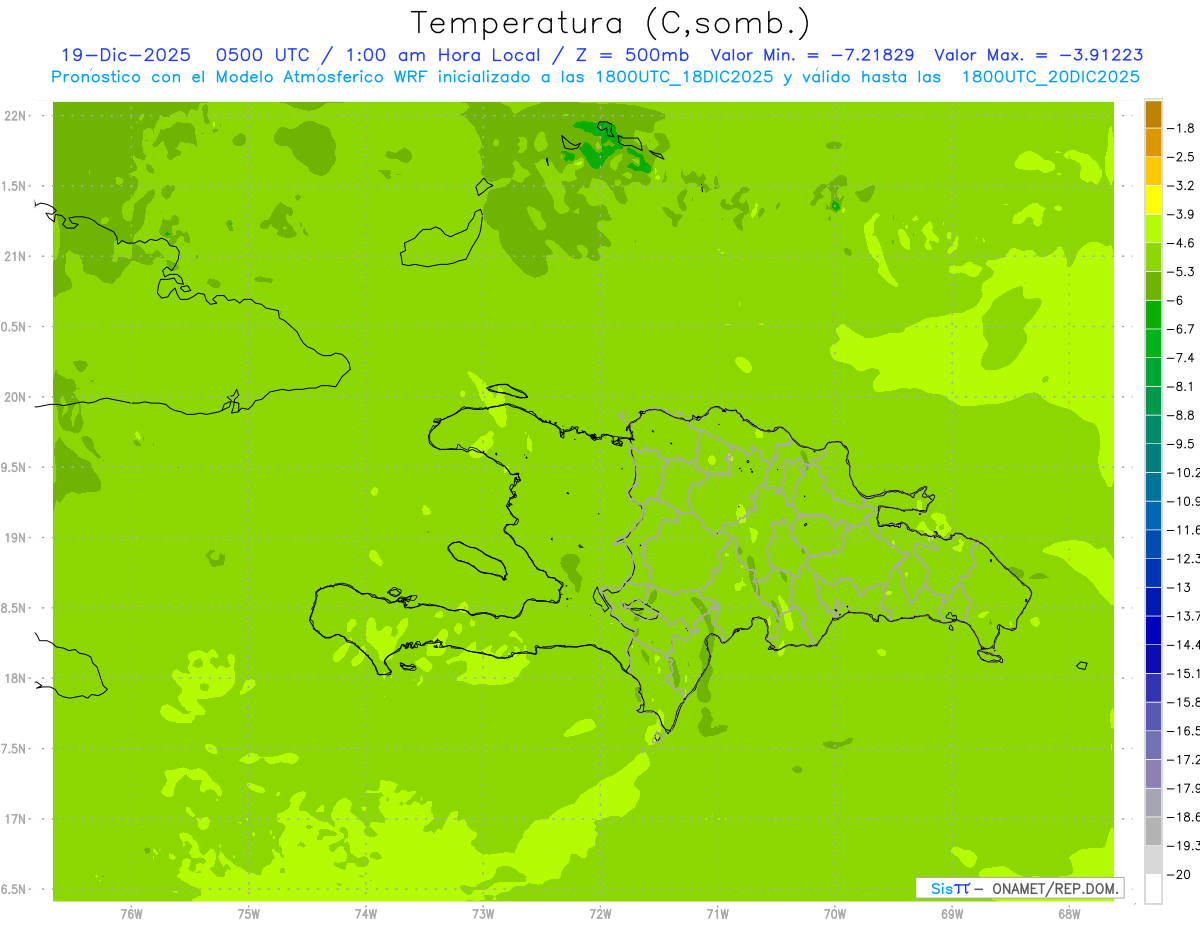Click the 19N latitude axis label
The image size is (1200, 927).
(x=16, y=537)
